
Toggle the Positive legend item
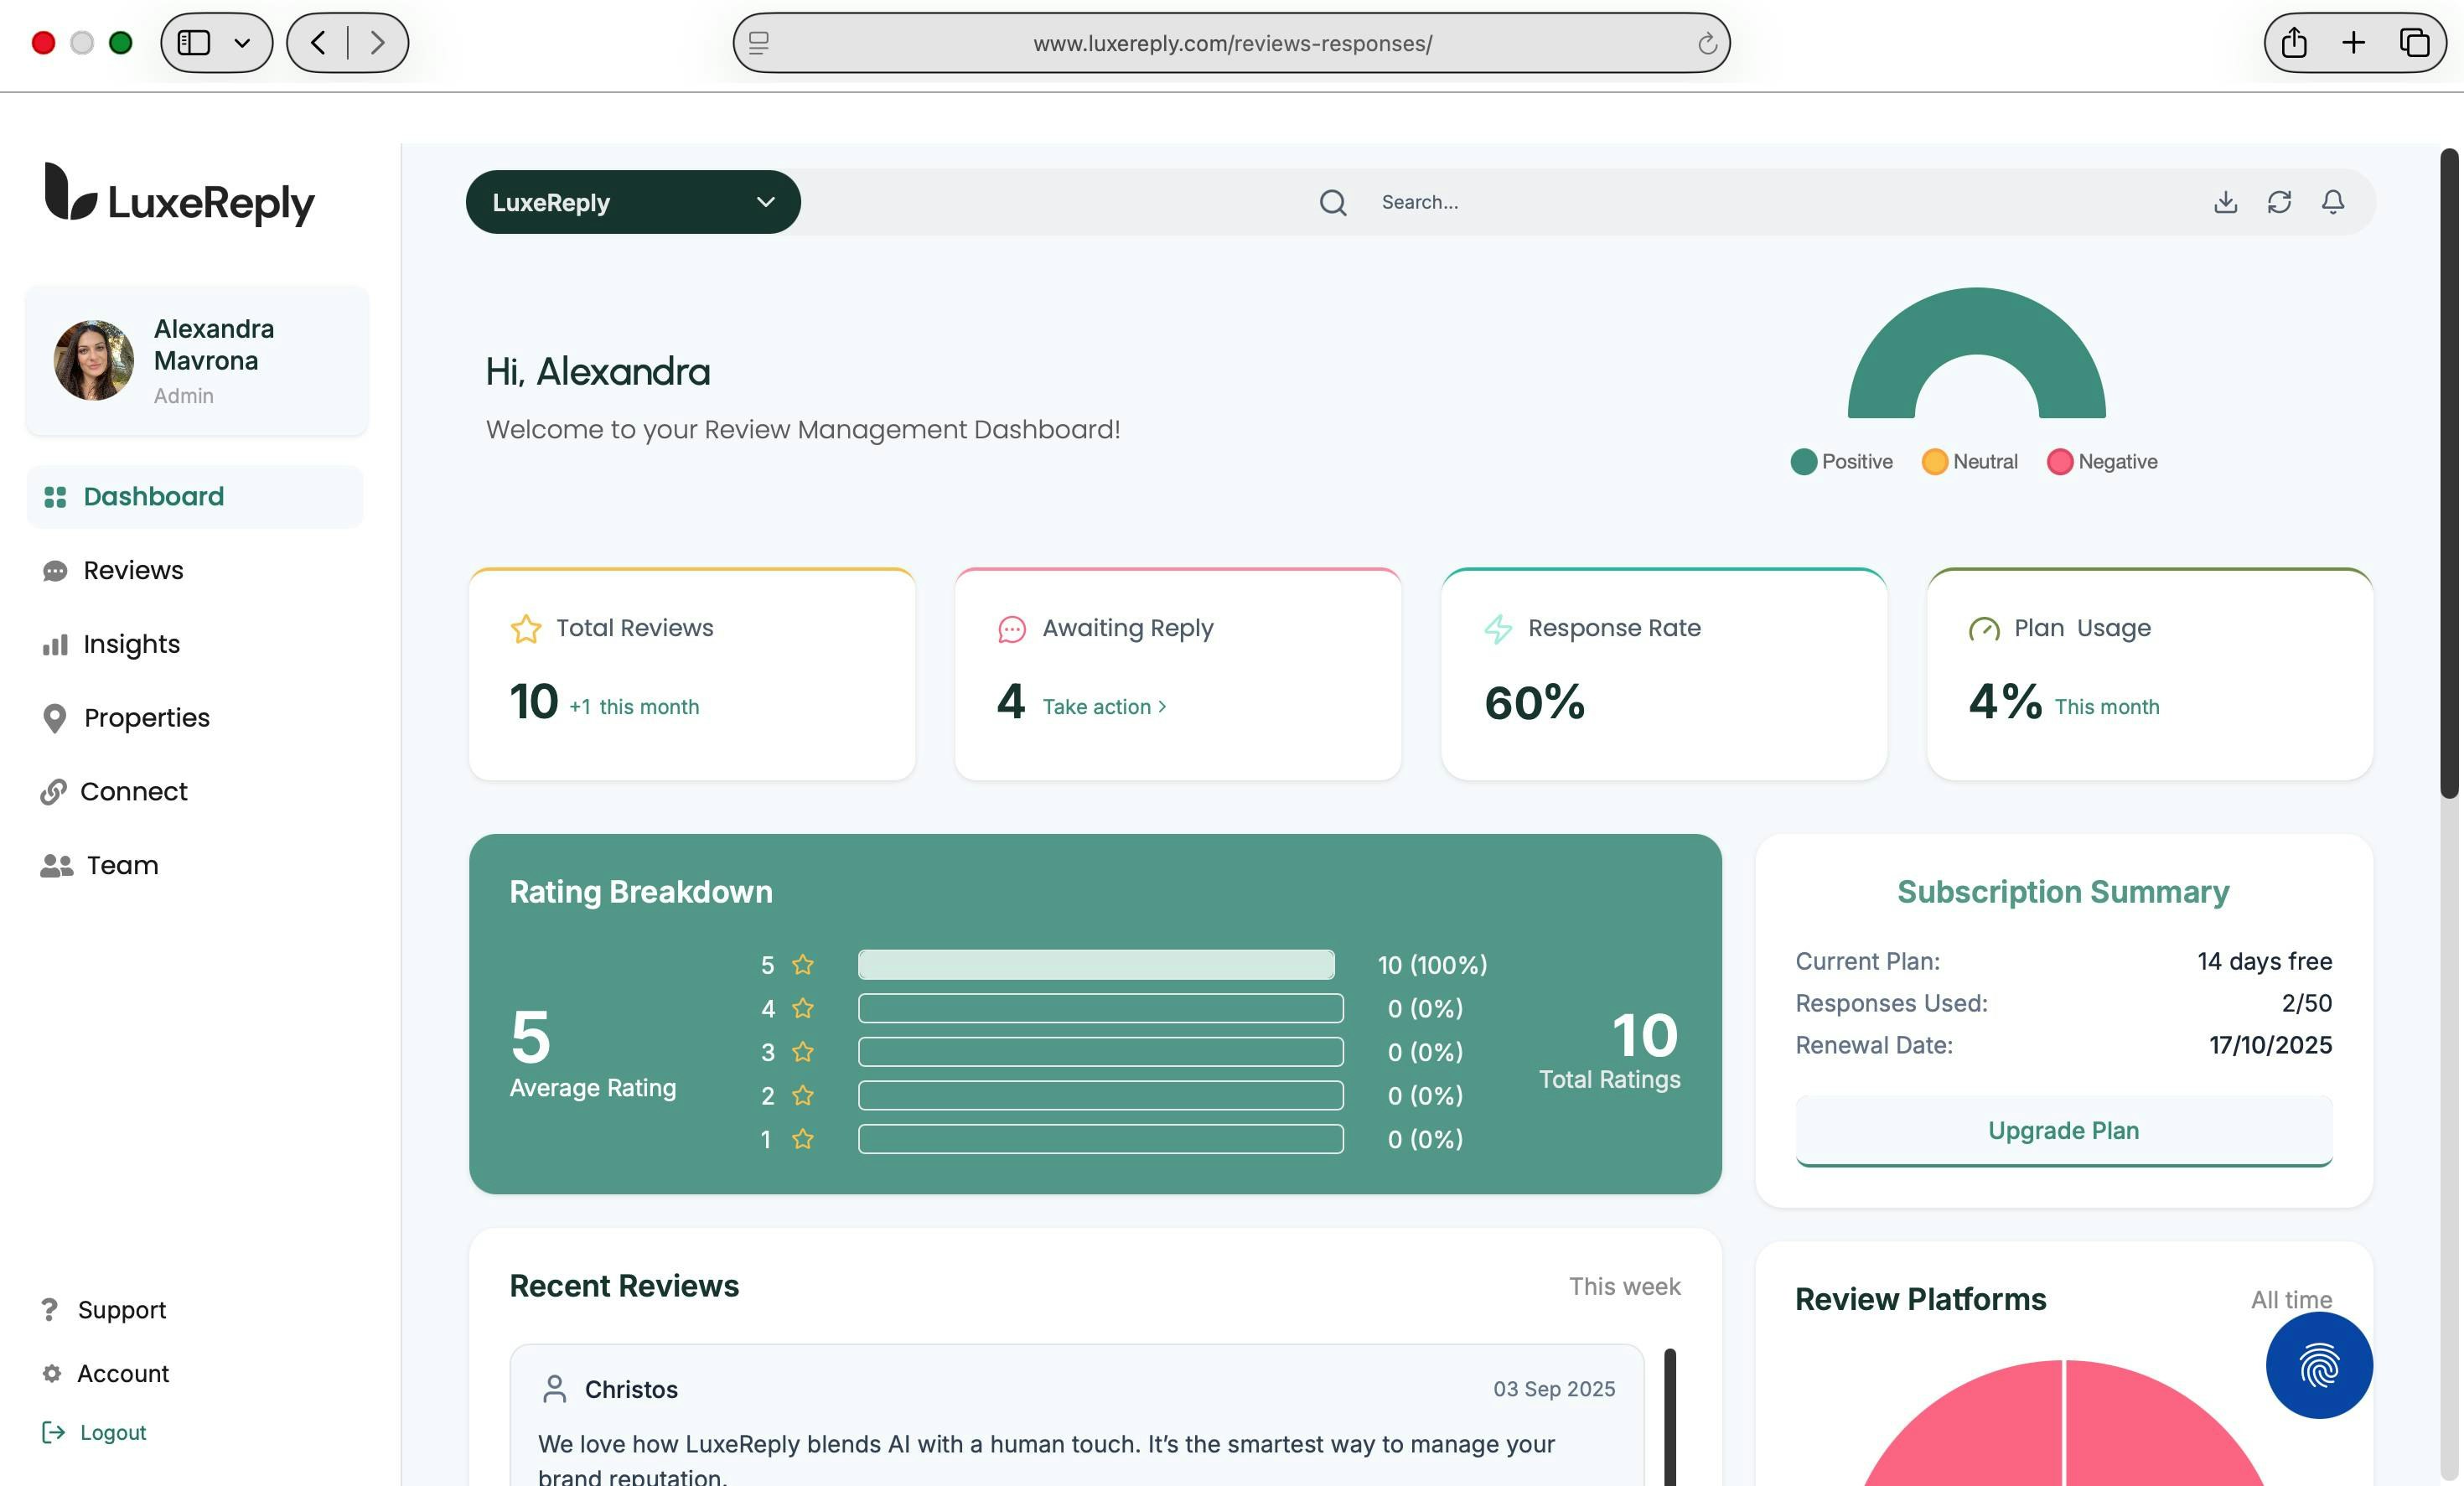pos(1842,462)
